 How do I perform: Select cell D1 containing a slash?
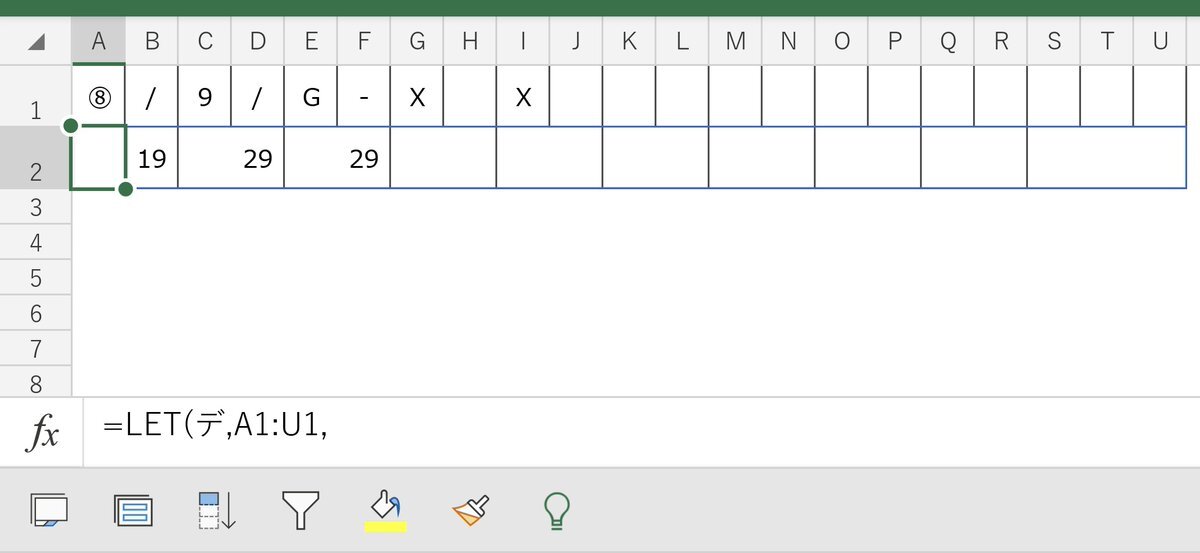click(x=258, y=96)
